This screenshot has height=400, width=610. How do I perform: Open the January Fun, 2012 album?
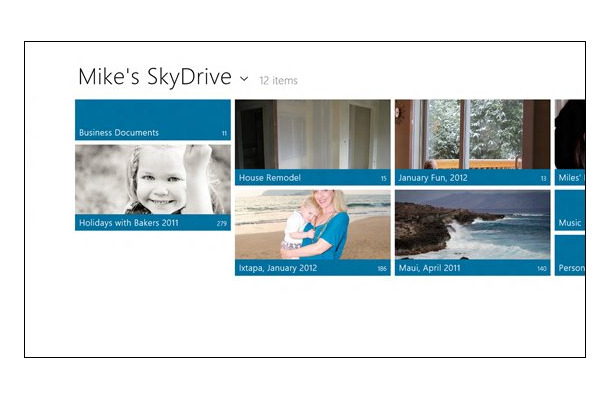(x=473, y=142)
